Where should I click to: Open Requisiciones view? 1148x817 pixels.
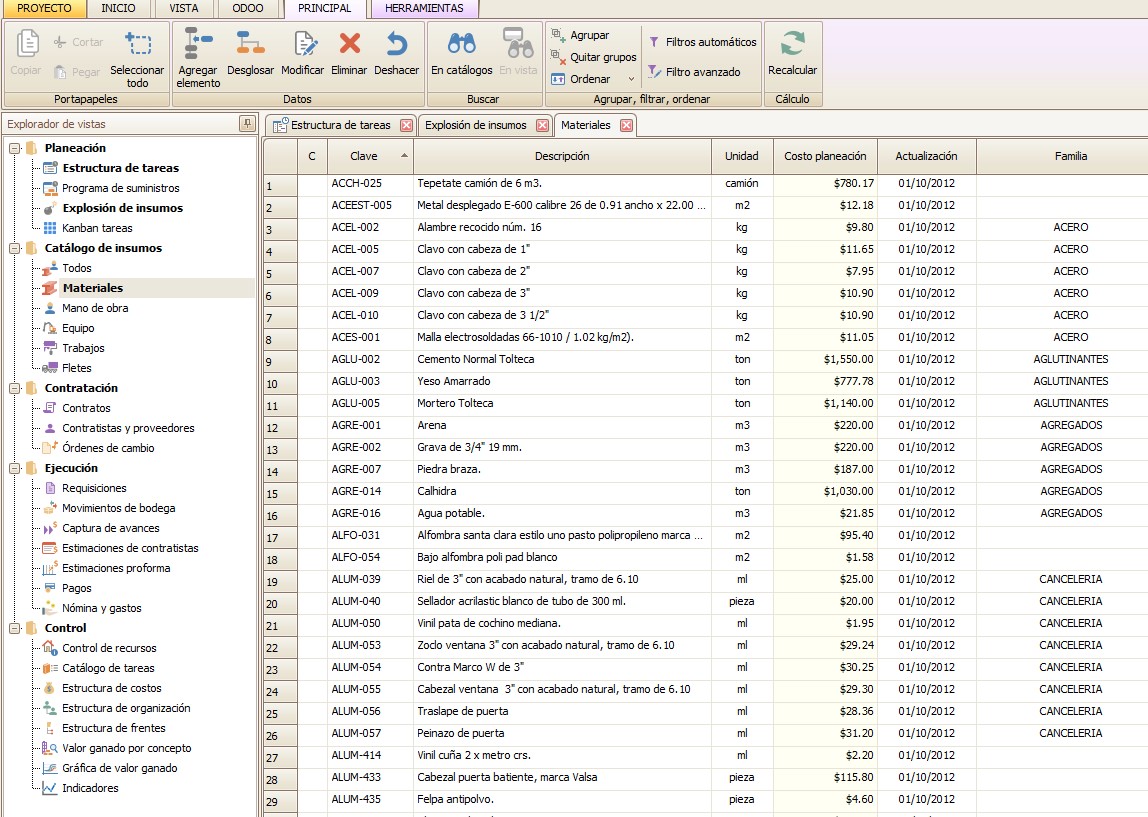click(94, 488)
